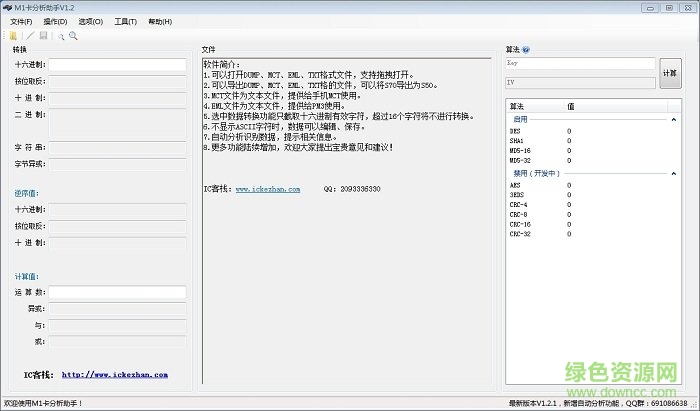The width and height of the screenshot is (700, 411).
Task: Click the 运算数 input field
Action: coord(118,292)
